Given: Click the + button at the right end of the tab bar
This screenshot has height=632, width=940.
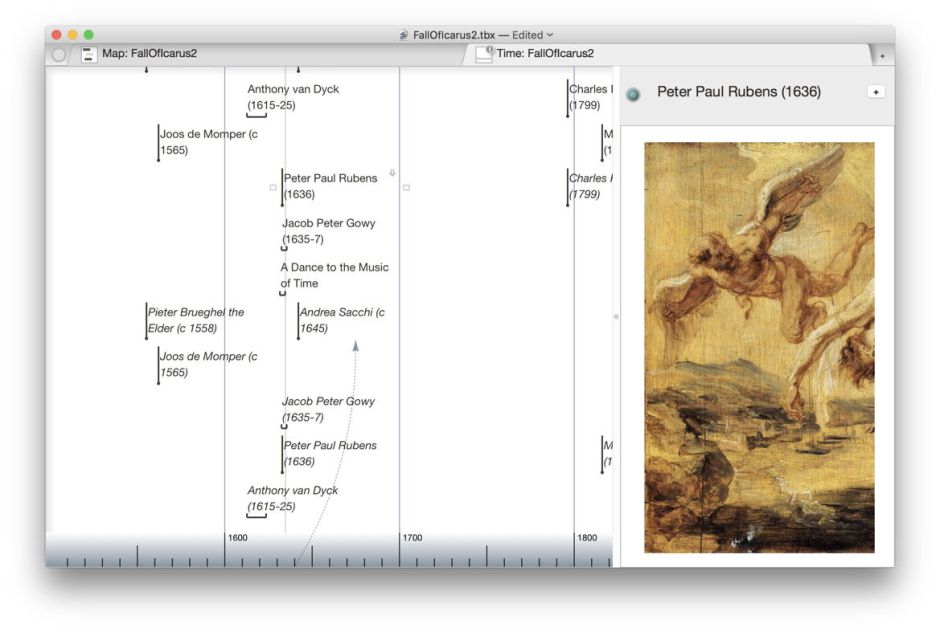Looking at the screenshot, I should [x=882, y=55].
